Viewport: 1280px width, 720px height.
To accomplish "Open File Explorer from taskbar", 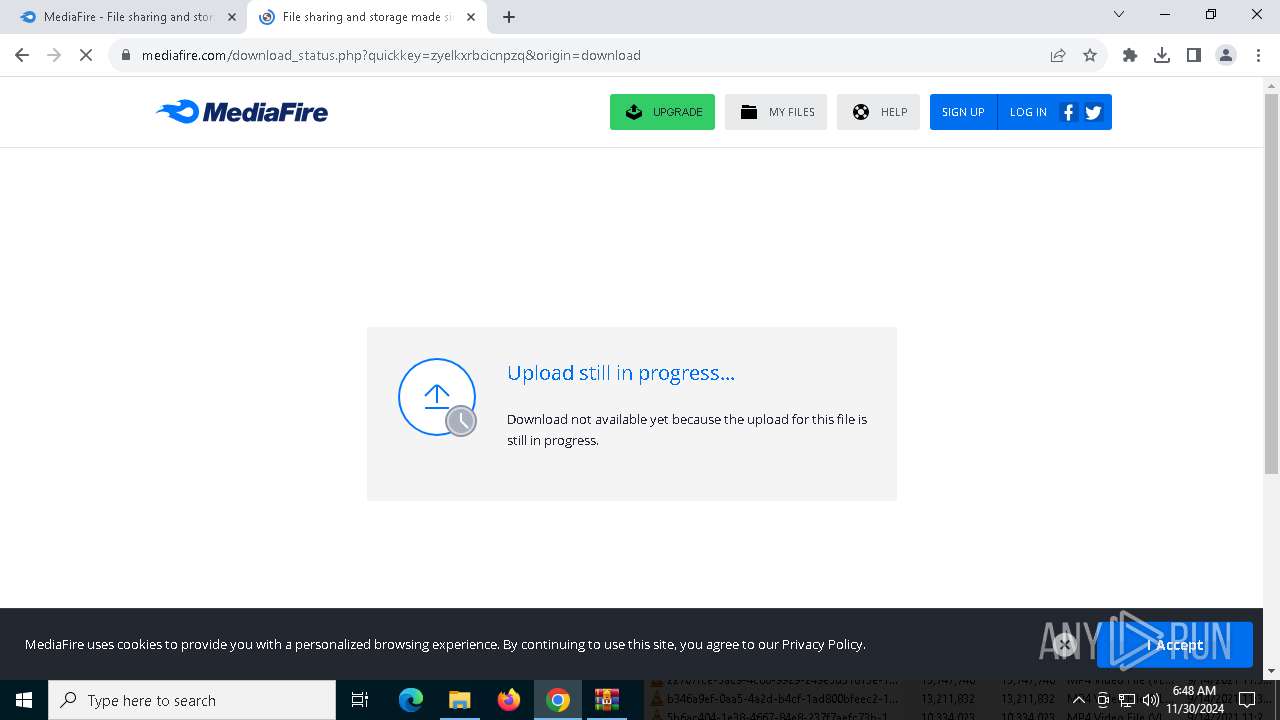I will (459, 700).
